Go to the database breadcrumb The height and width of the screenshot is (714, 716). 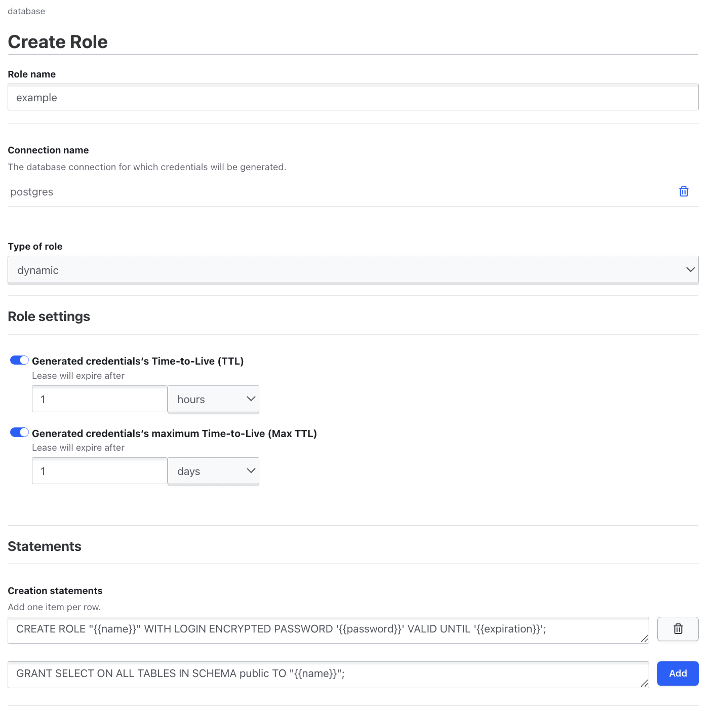point(26,11)
